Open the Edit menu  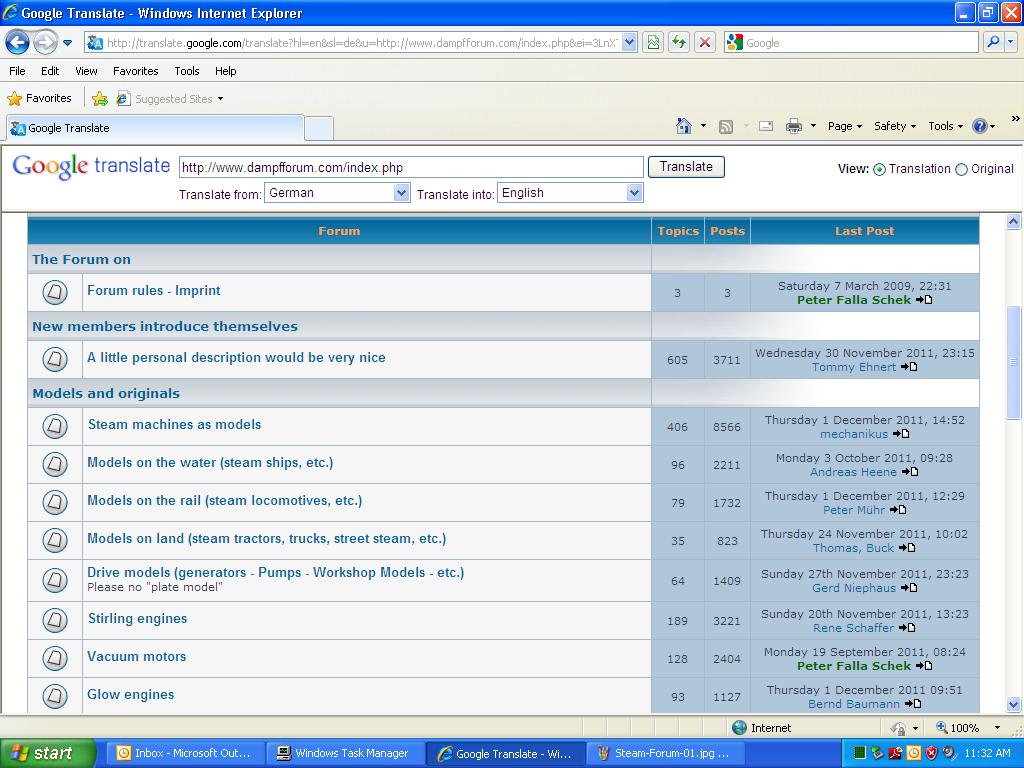[50, 71]
